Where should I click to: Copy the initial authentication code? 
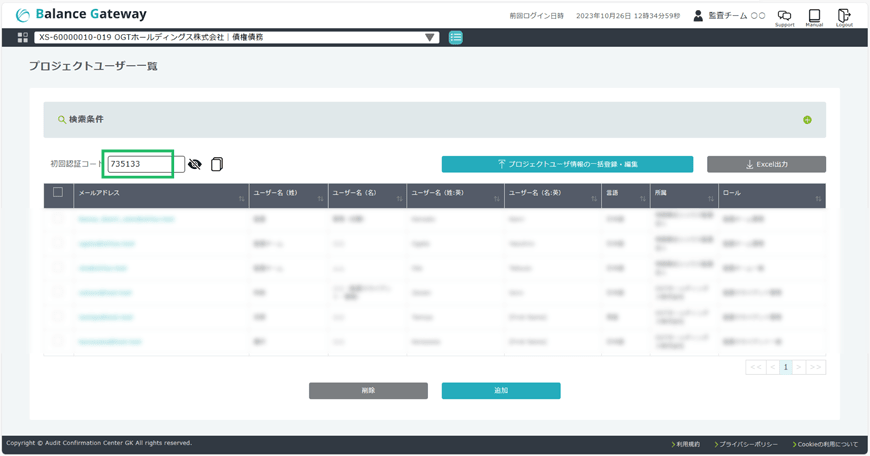pos(217,164)
